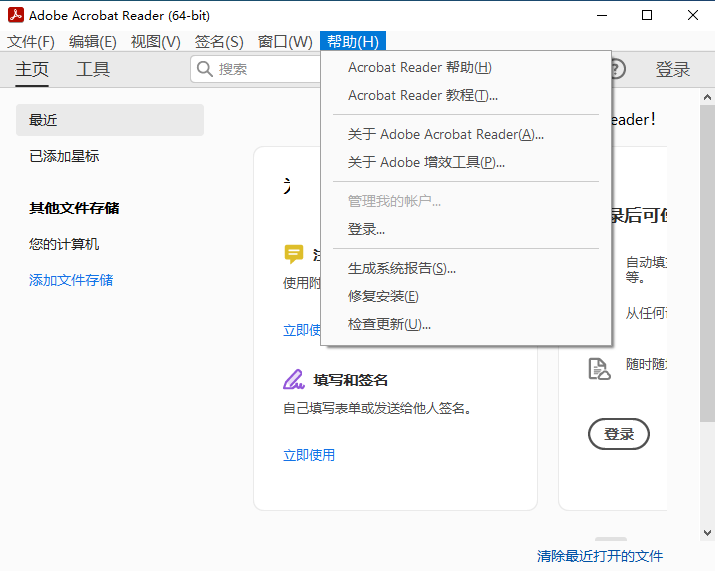Close the 帮助(H) menu
The height and width of the screenshot is (571, 715).
(353, 42)
